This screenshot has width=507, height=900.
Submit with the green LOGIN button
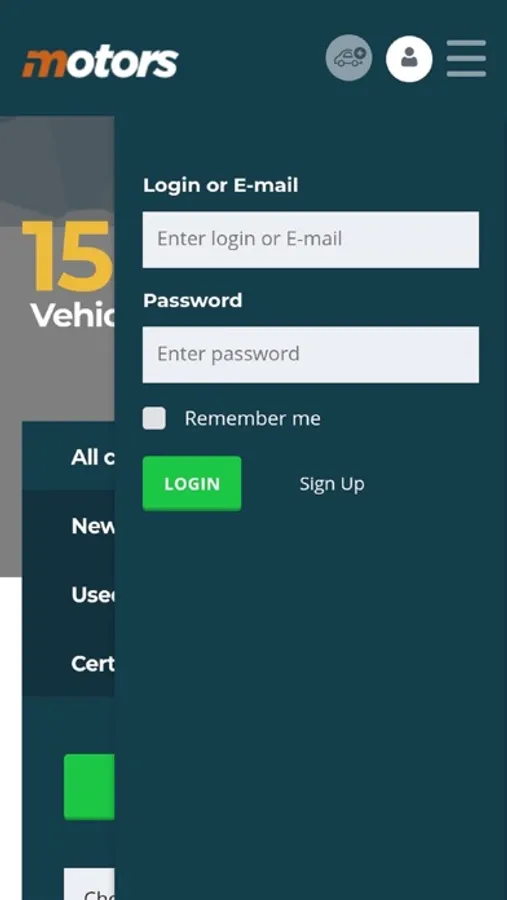click(x=192, y=483)
